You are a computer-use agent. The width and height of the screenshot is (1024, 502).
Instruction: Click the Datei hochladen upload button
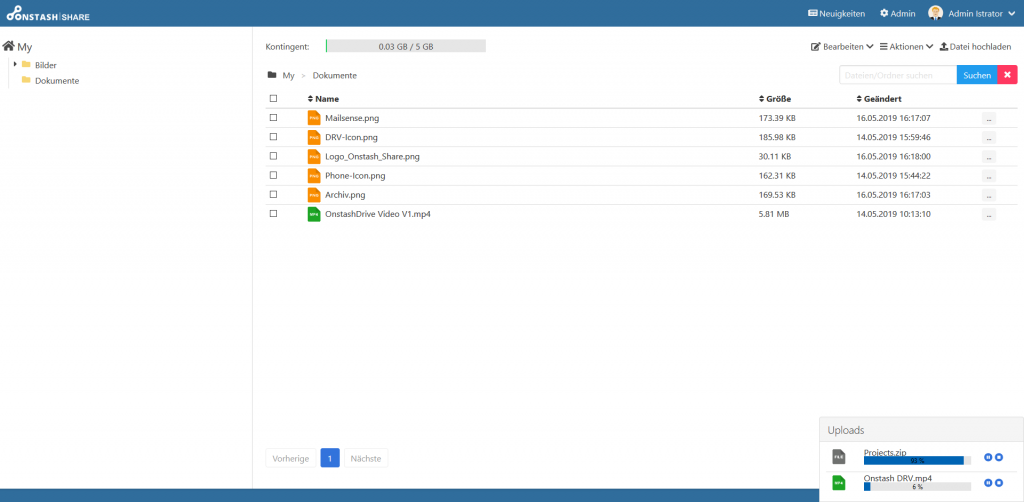975,47
